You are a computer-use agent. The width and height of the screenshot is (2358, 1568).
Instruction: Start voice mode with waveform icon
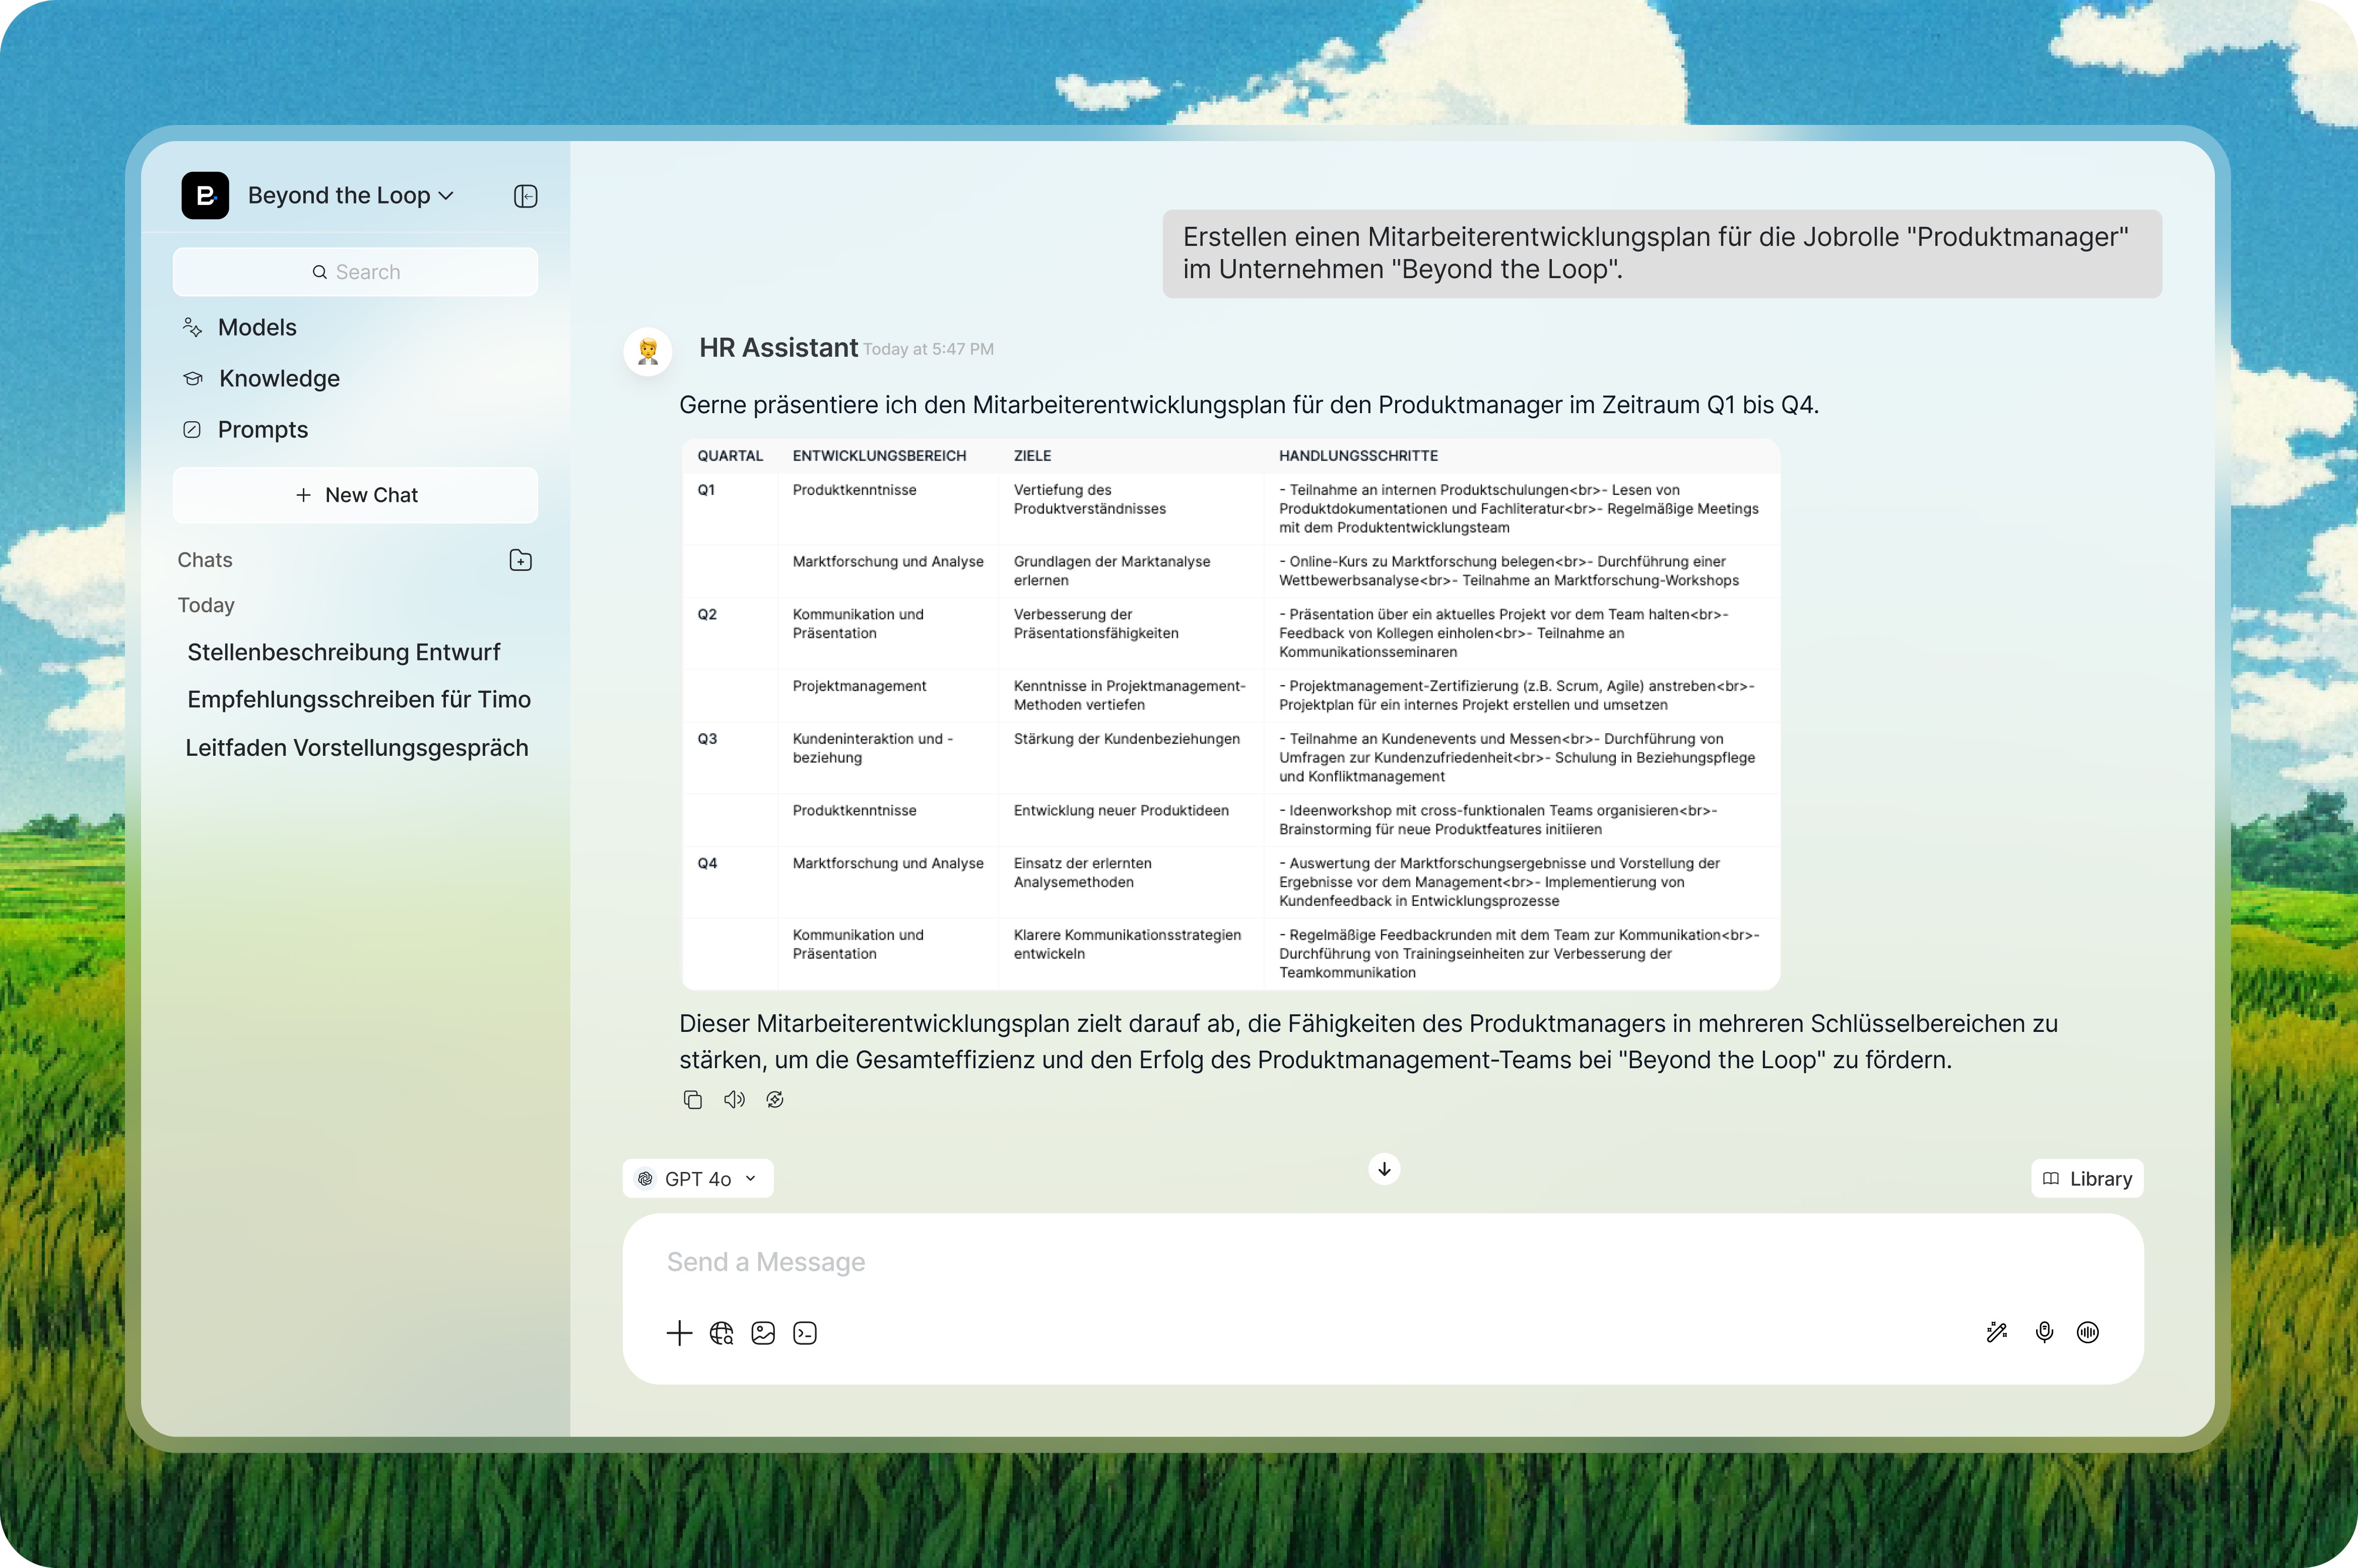pos(2088,1332)
